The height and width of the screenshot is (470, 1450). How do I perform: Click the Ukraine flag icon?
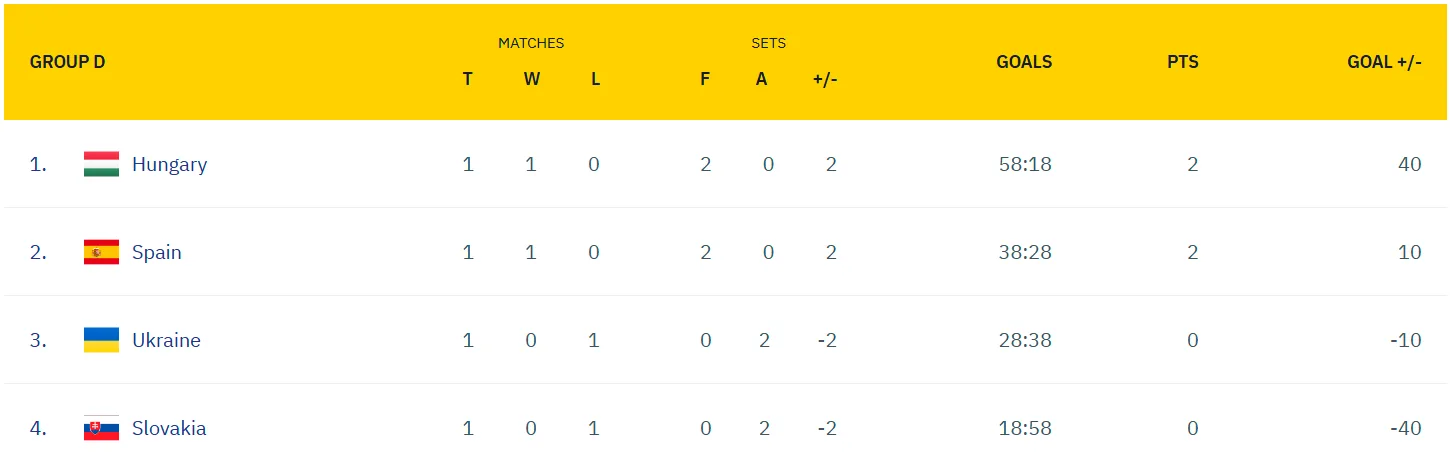(101, 340)
